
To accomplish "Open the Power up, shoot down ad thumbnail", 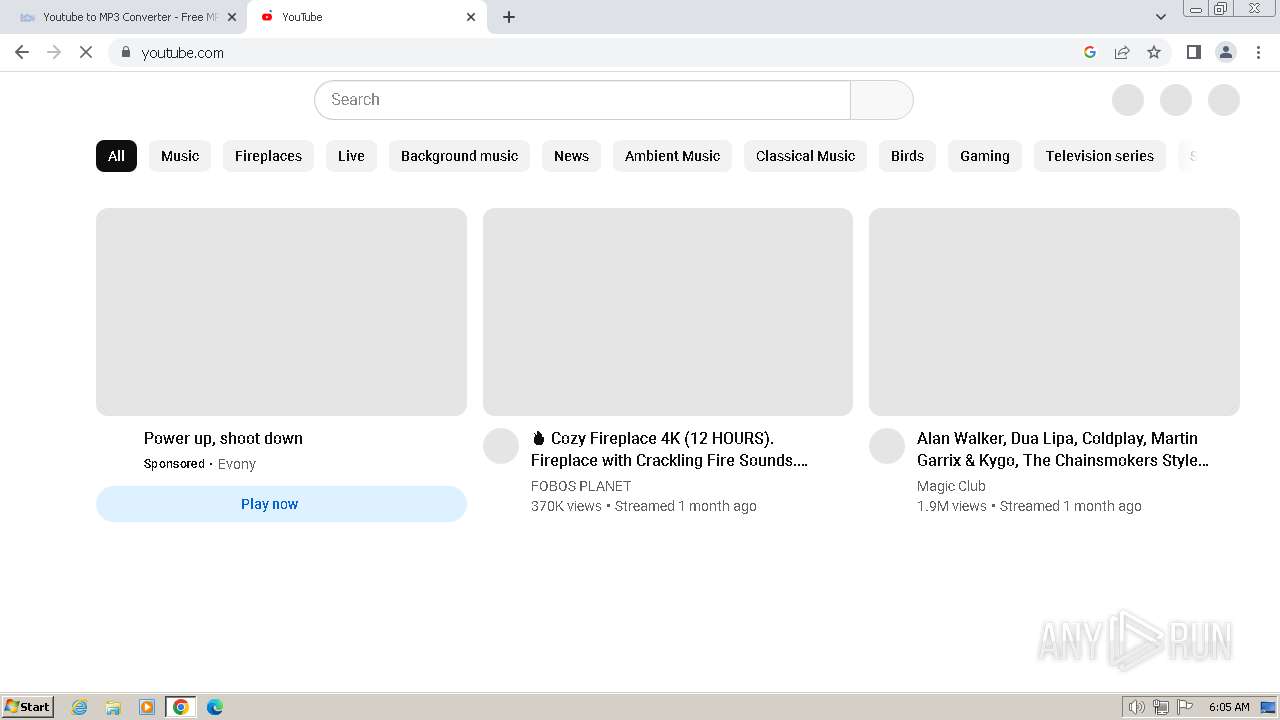I will tap(281, 312).
